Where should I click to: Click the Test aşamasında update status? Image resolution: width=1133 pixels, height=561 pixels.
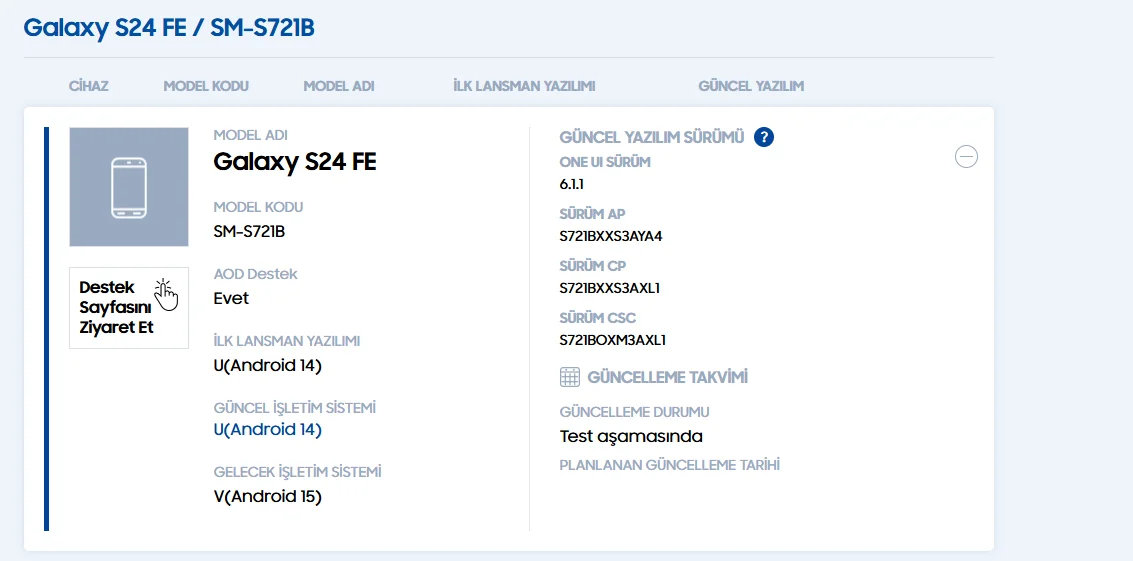point(631,436)
